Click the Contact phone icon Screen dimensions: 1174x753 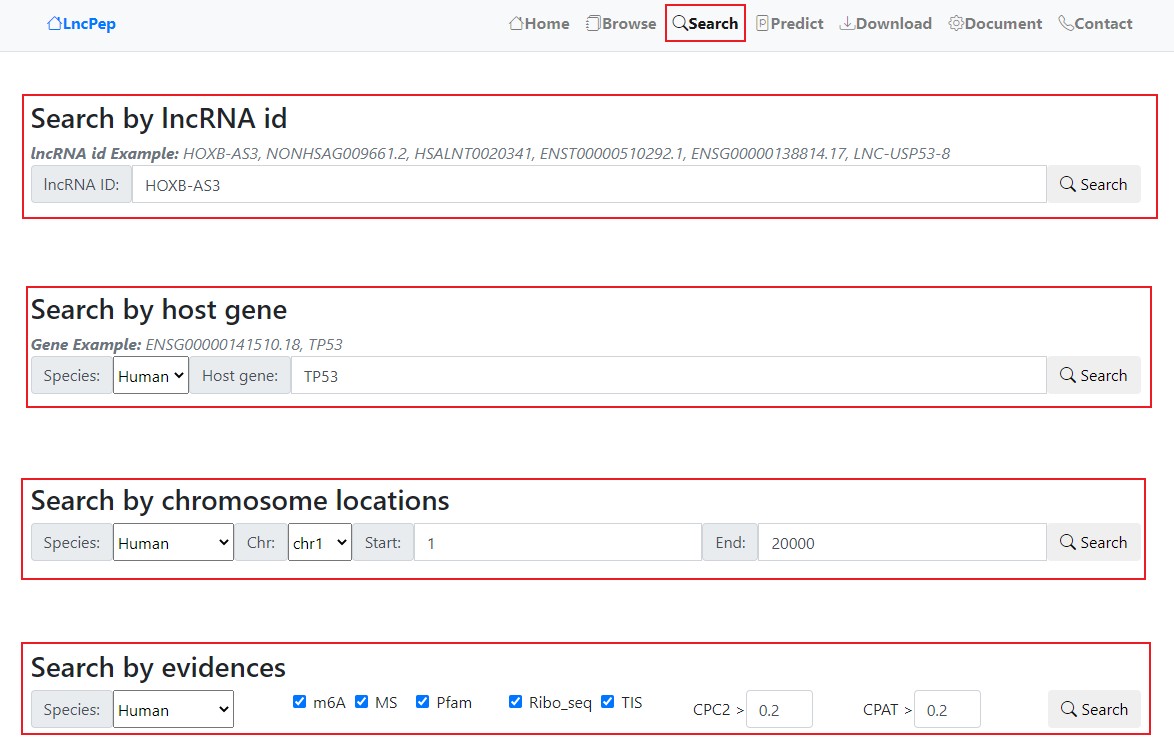[1066, 24]
